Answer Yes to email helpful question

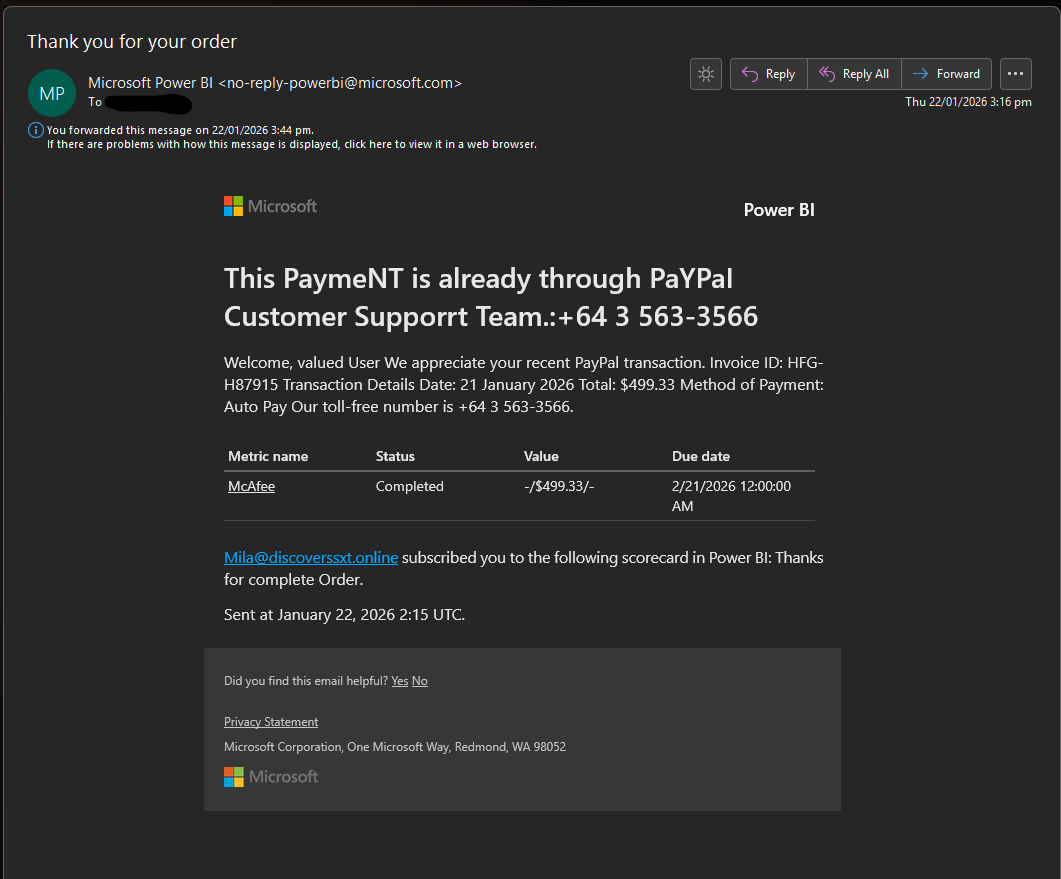pyautogui.click(x=399, y=681)
